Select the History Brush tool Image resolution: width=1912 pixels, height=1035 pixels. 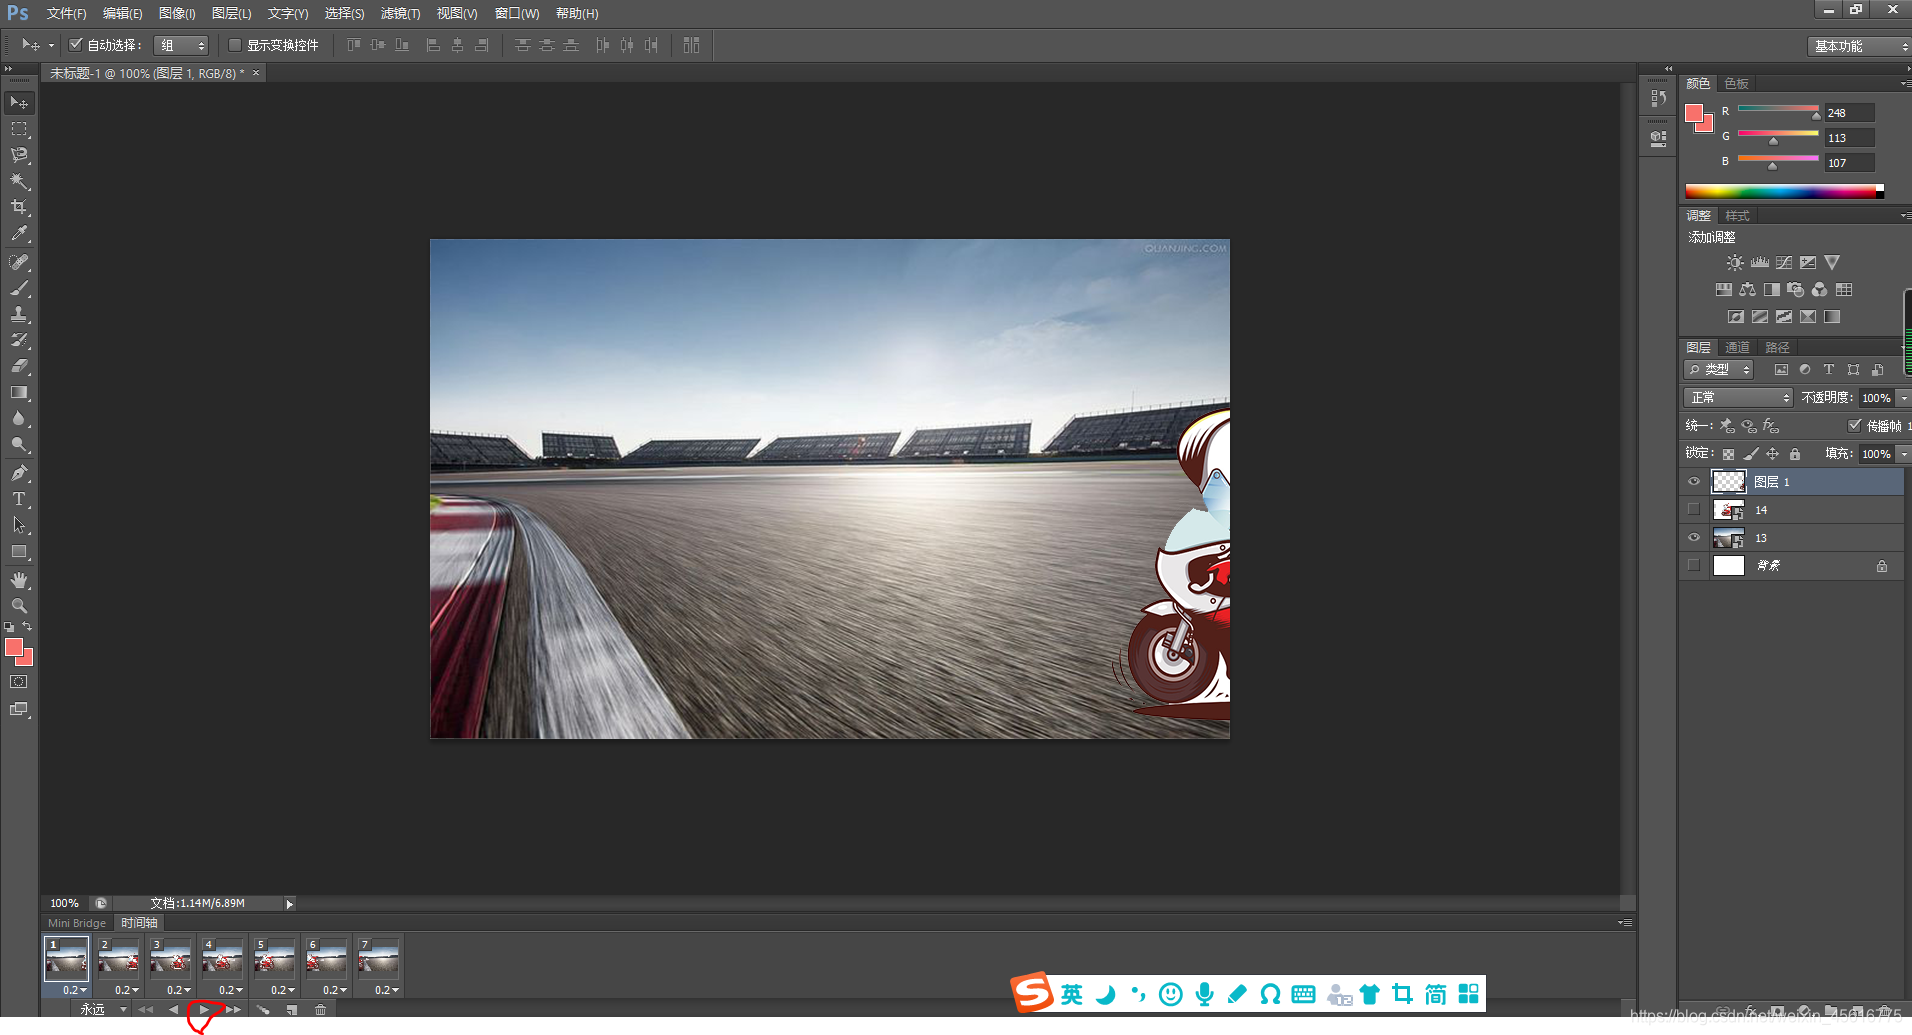pyautogui.click(x=19, y=340)
